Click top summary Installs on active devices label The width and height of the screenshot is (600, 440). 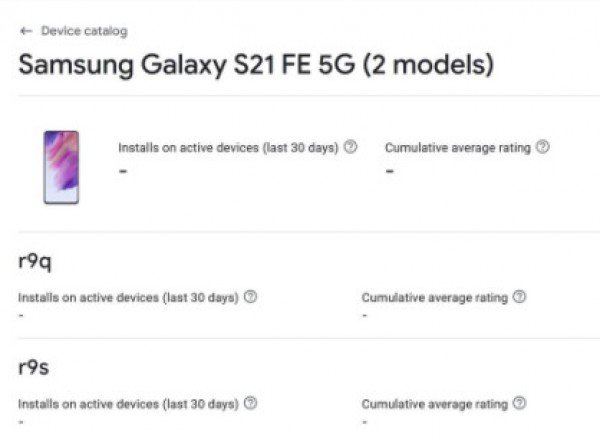pyautogui.click(x=228, y=147)
